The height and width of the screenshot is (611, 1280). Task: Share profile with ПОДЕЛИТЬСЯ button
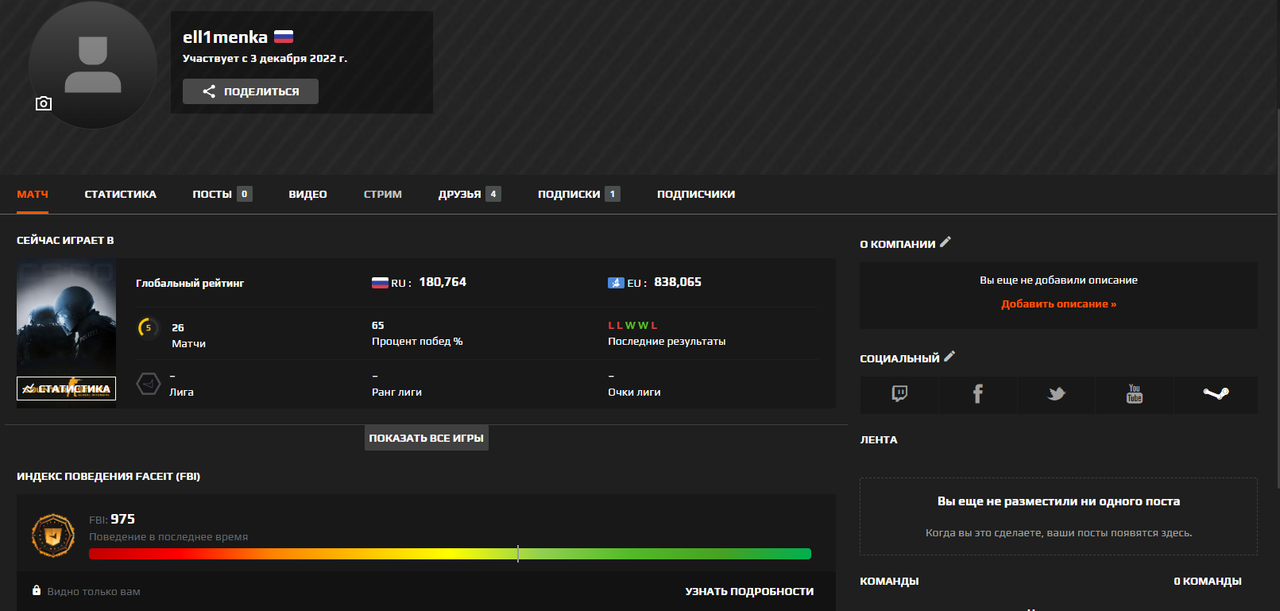pos(250,91)
